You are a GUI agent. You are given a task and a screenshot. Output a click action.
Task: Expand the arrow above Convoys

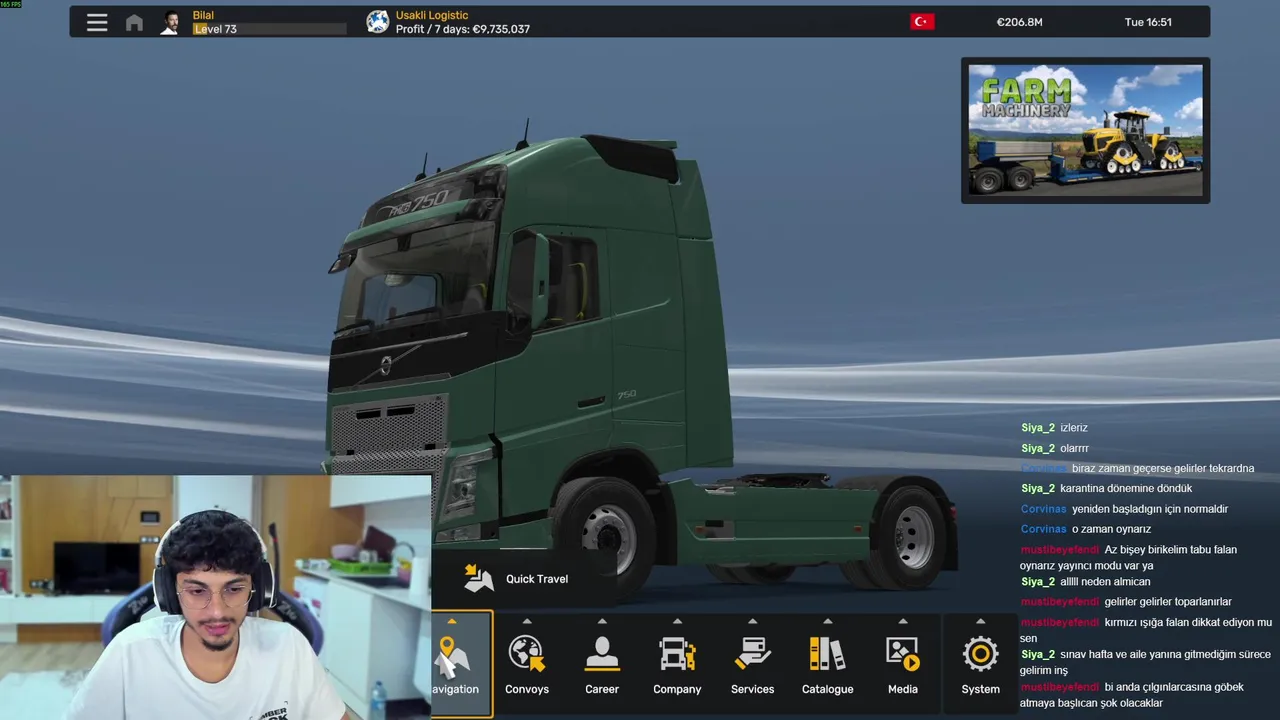[527, 621]
